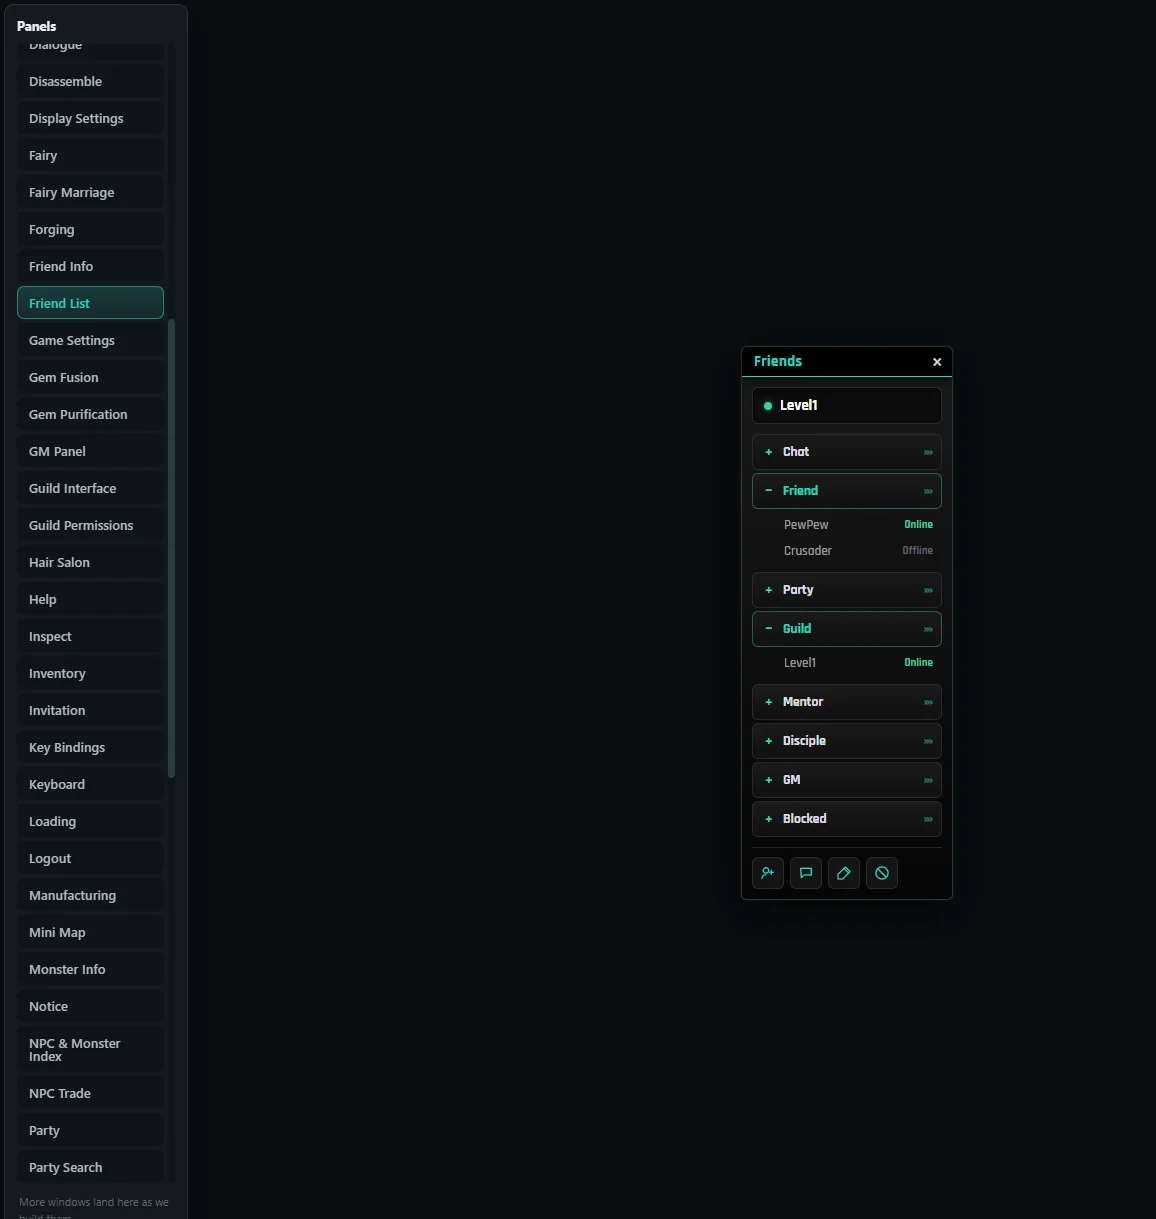Click the double-chevron icon on Disciple row
Image resolution: width=1156 pixels, height=1219 pixels.
928,741
